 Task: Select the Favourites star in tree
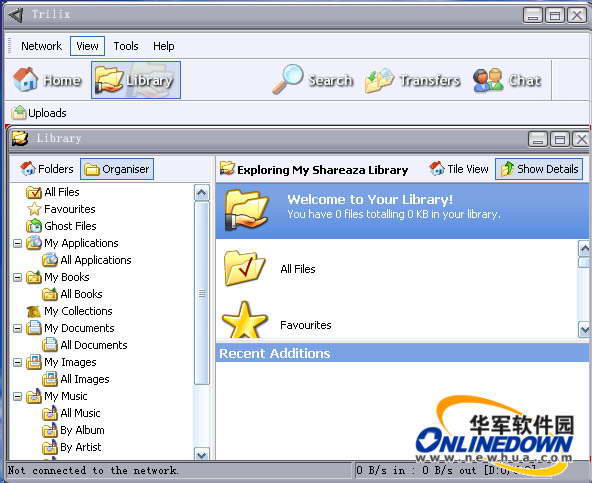(x=34, y=209)
